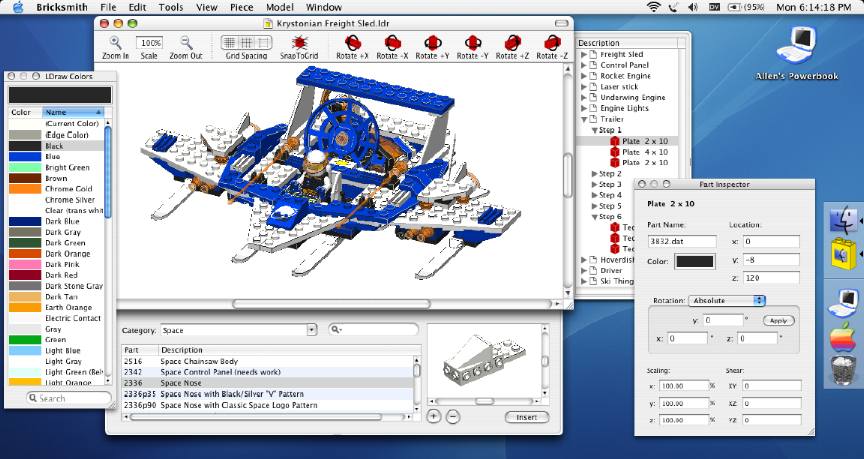The width and height of the screenshot is (864, 459).
Task: Click the Rotate -Z toolbar icon
Action: (551, 43)
